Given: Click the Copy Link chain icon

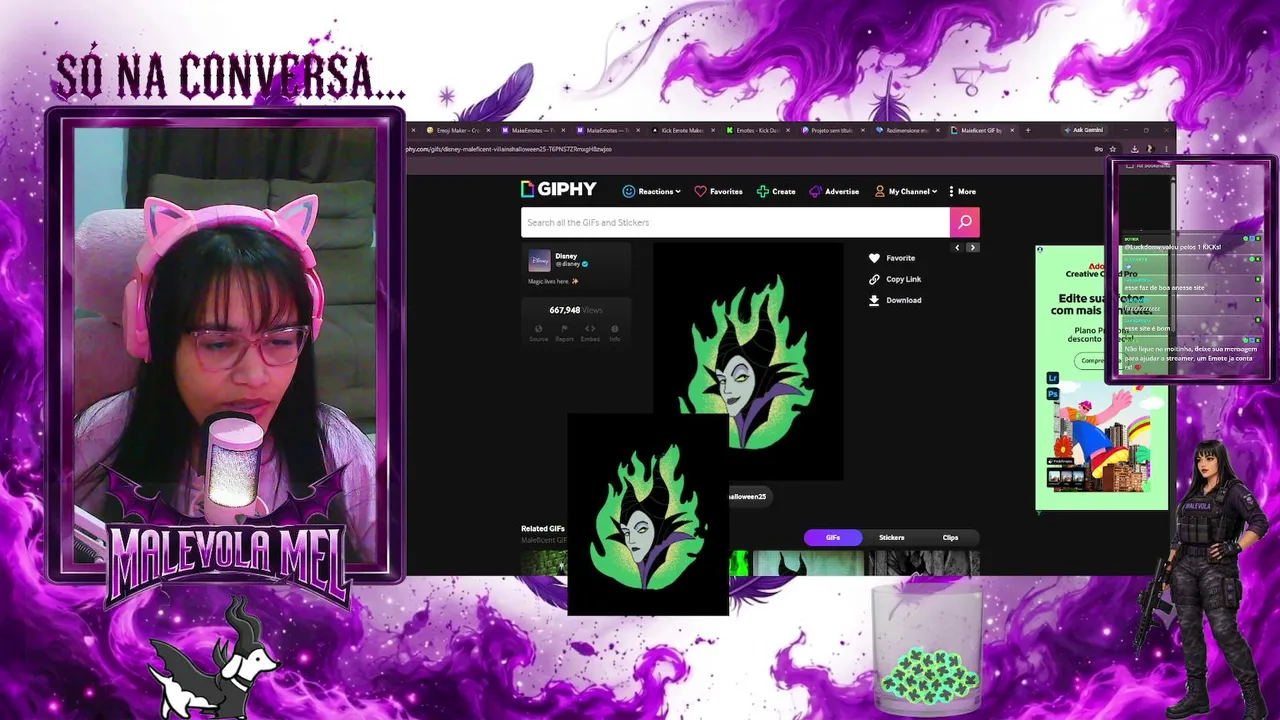Looking at the screenshot, I should (874, 279).
